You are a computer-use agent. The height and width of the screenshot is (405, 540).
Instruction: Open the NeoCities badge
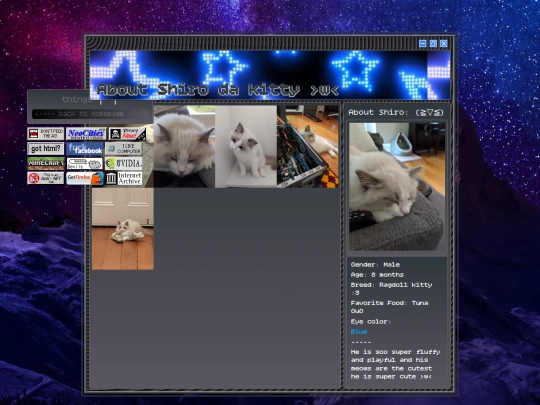tap(86, 134)
